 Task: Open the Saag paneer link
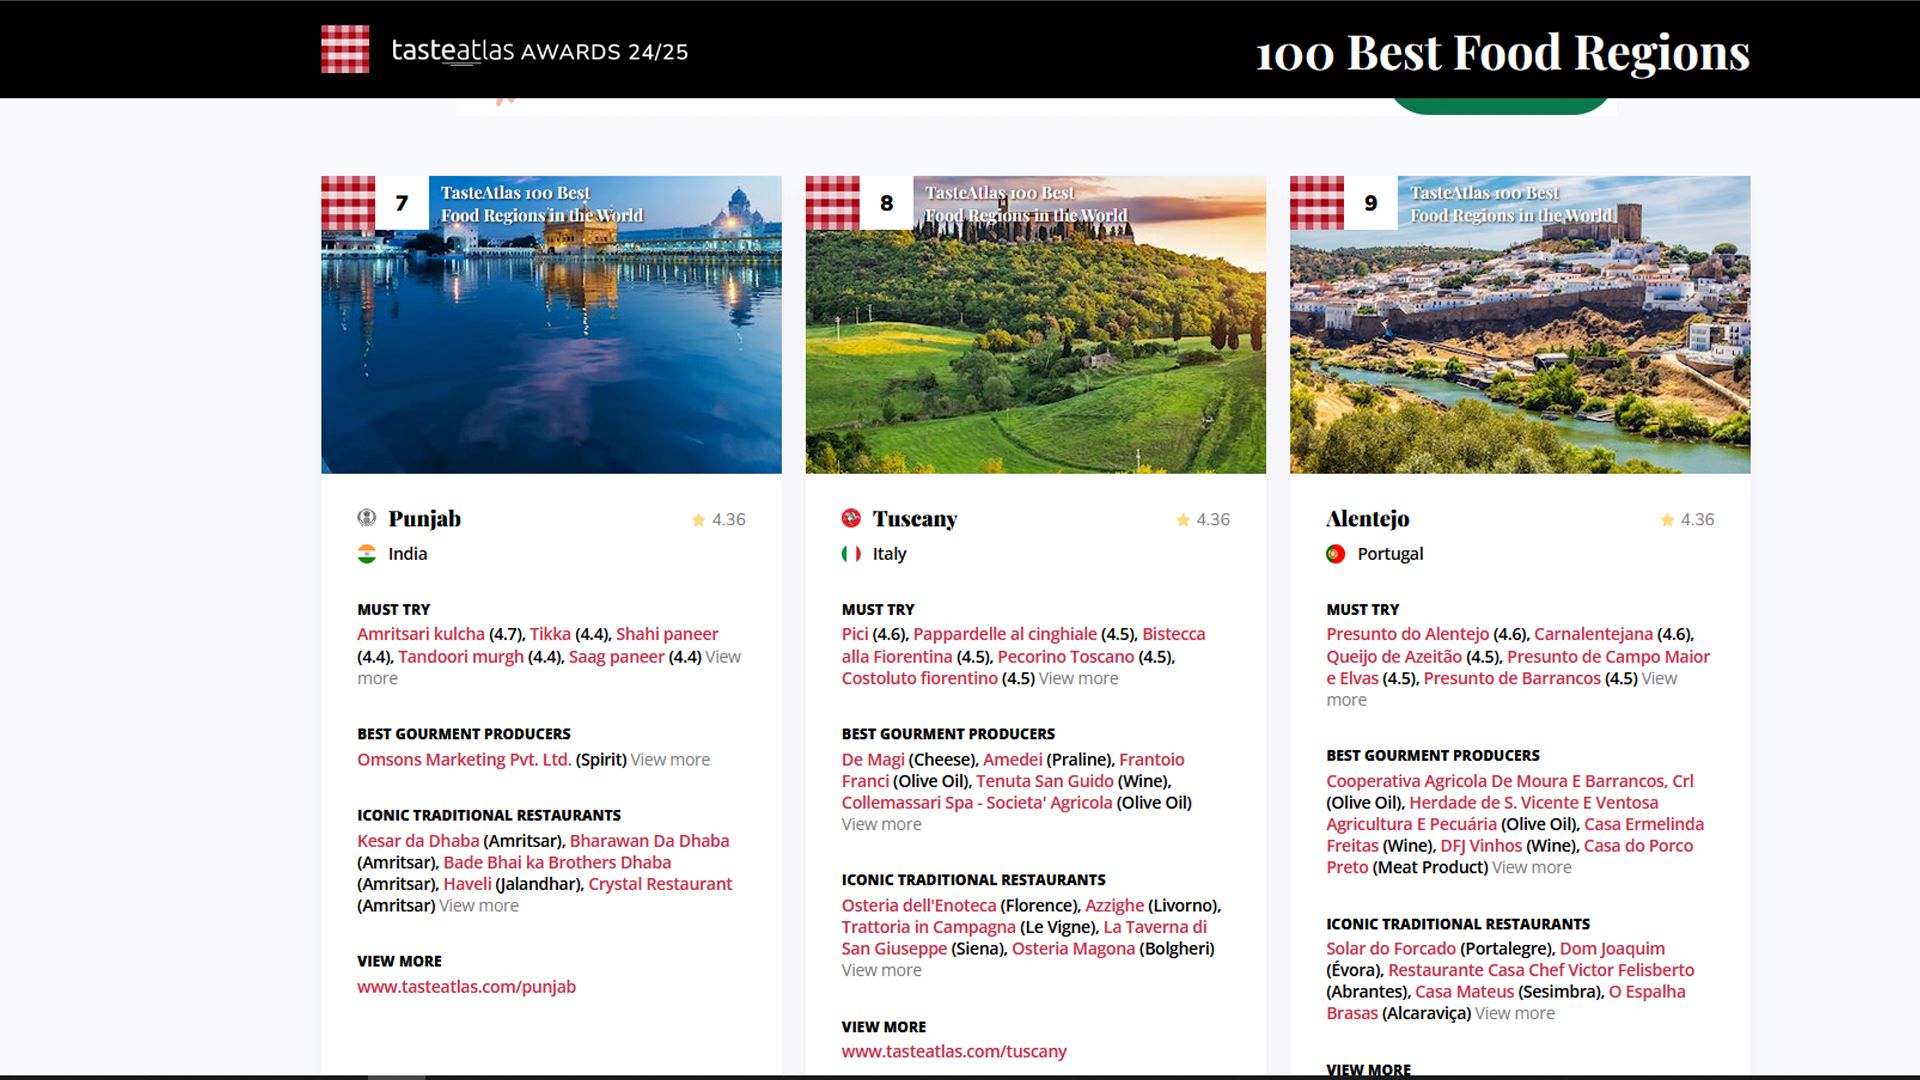click(617, 657)
